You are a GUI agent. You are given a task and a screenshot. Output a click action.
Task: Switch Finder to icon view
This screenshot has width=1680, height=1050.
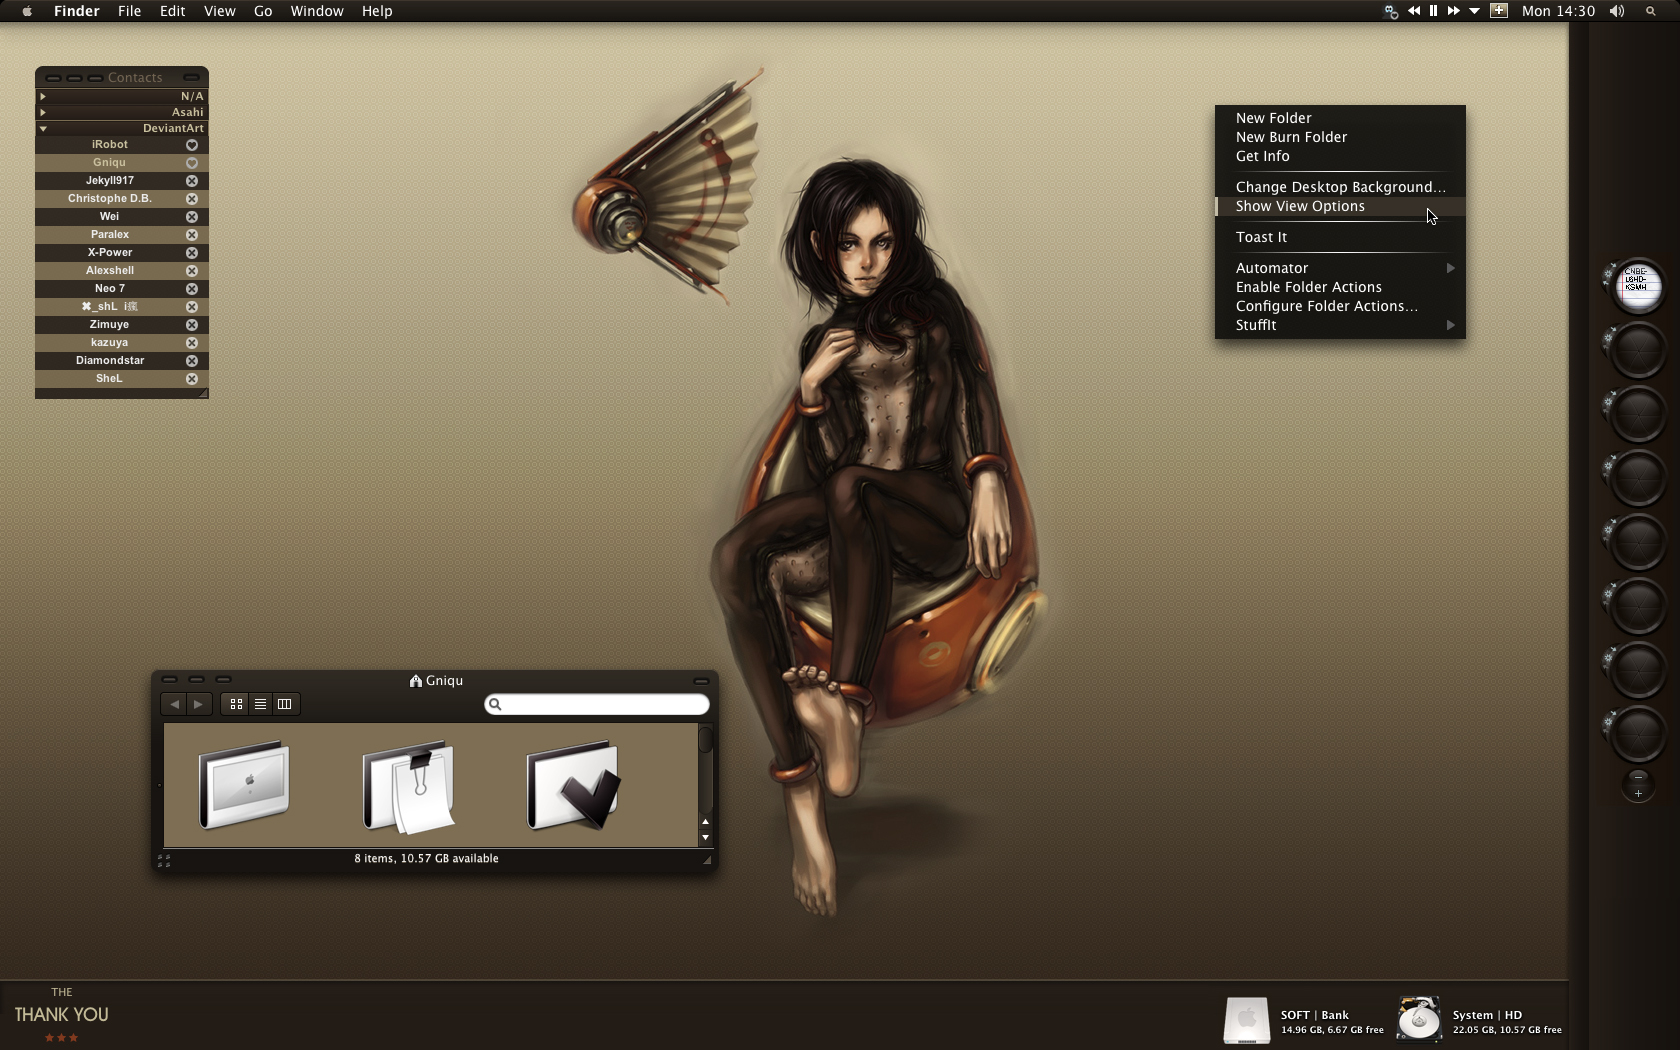tap(236, 704)
